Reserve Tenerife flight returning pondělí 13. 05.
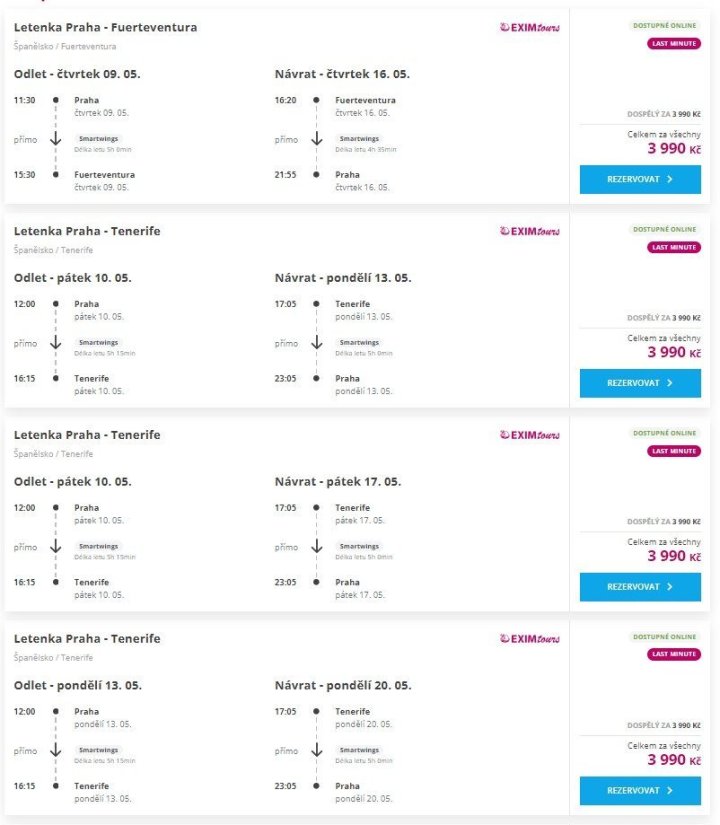 pos(640,383)
